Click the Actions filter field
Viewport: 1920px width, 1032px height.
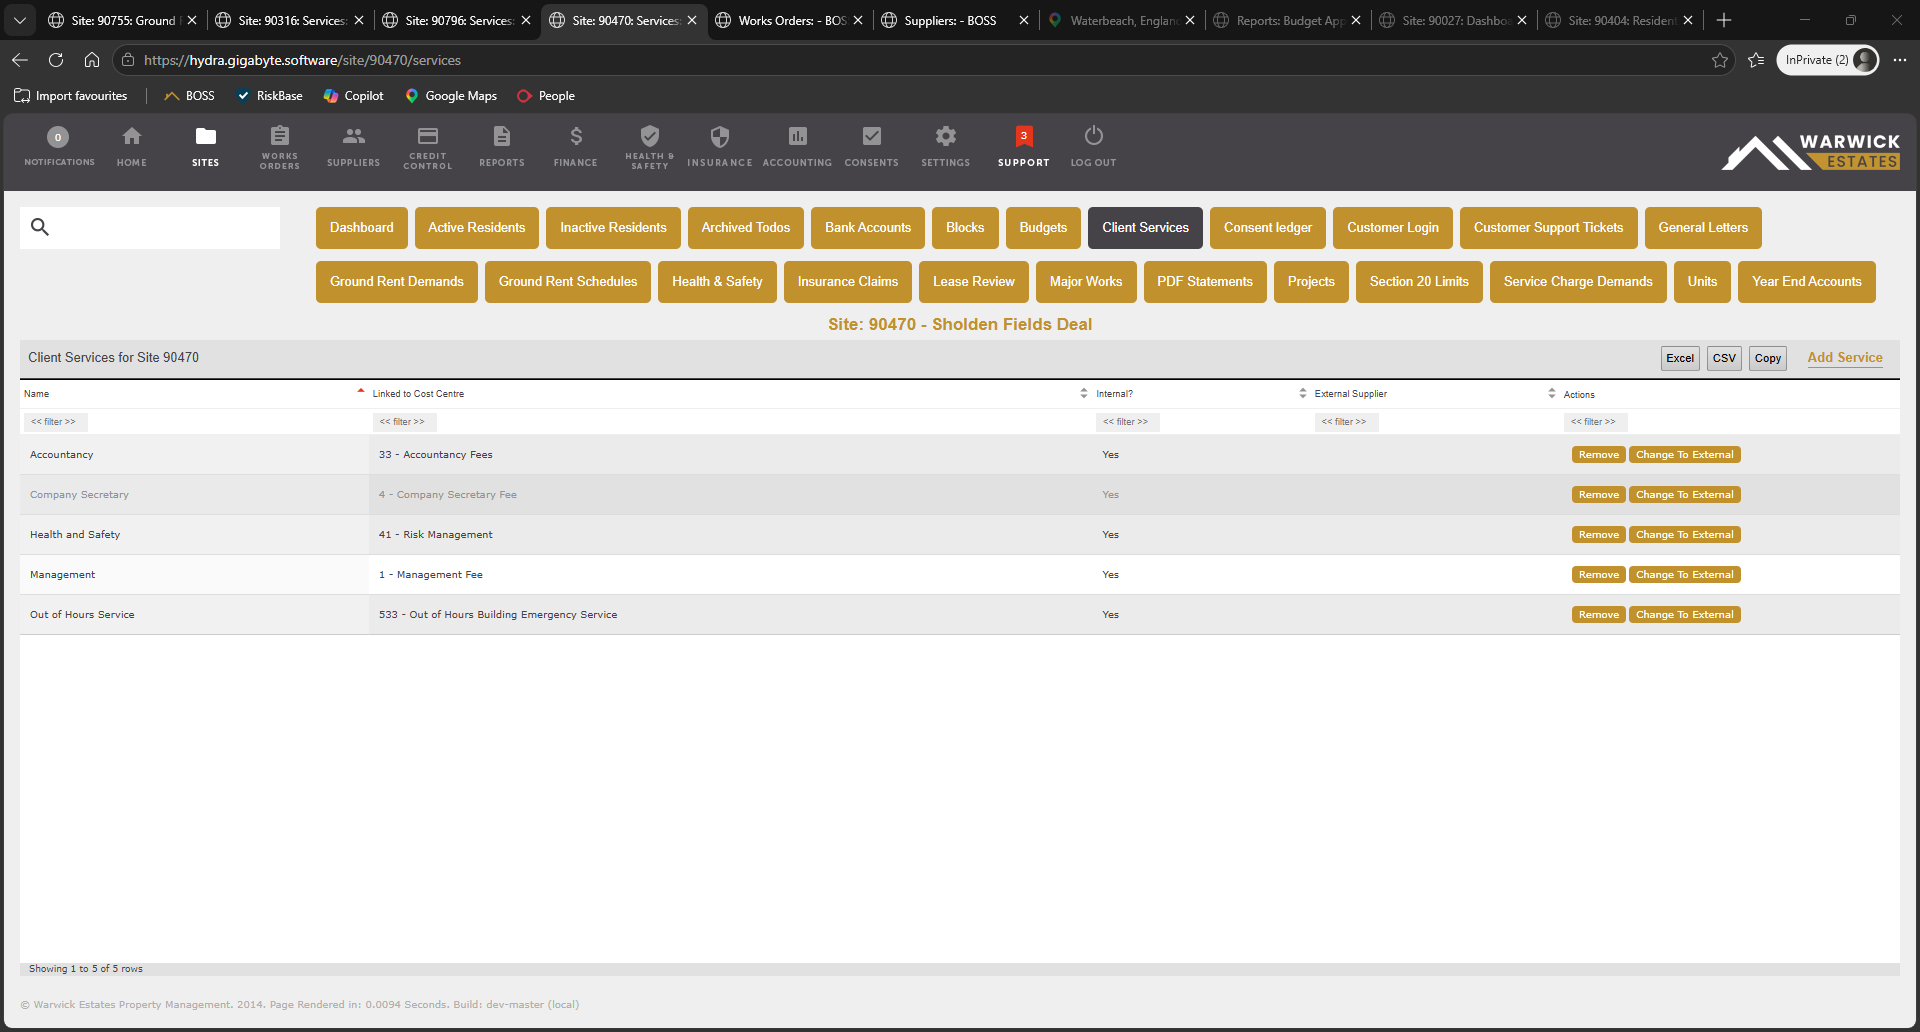[x=1595, y=422]
